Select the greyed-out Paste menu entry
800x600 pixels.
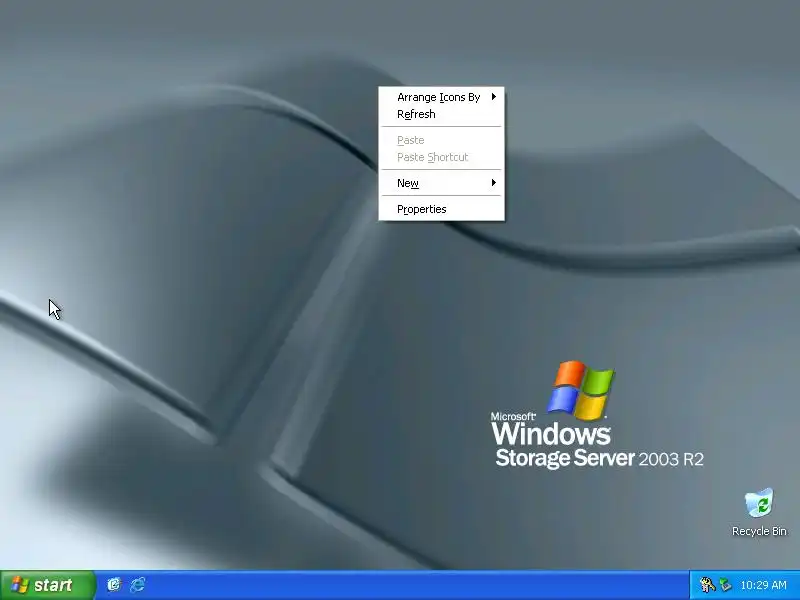(x=442, y=140)
